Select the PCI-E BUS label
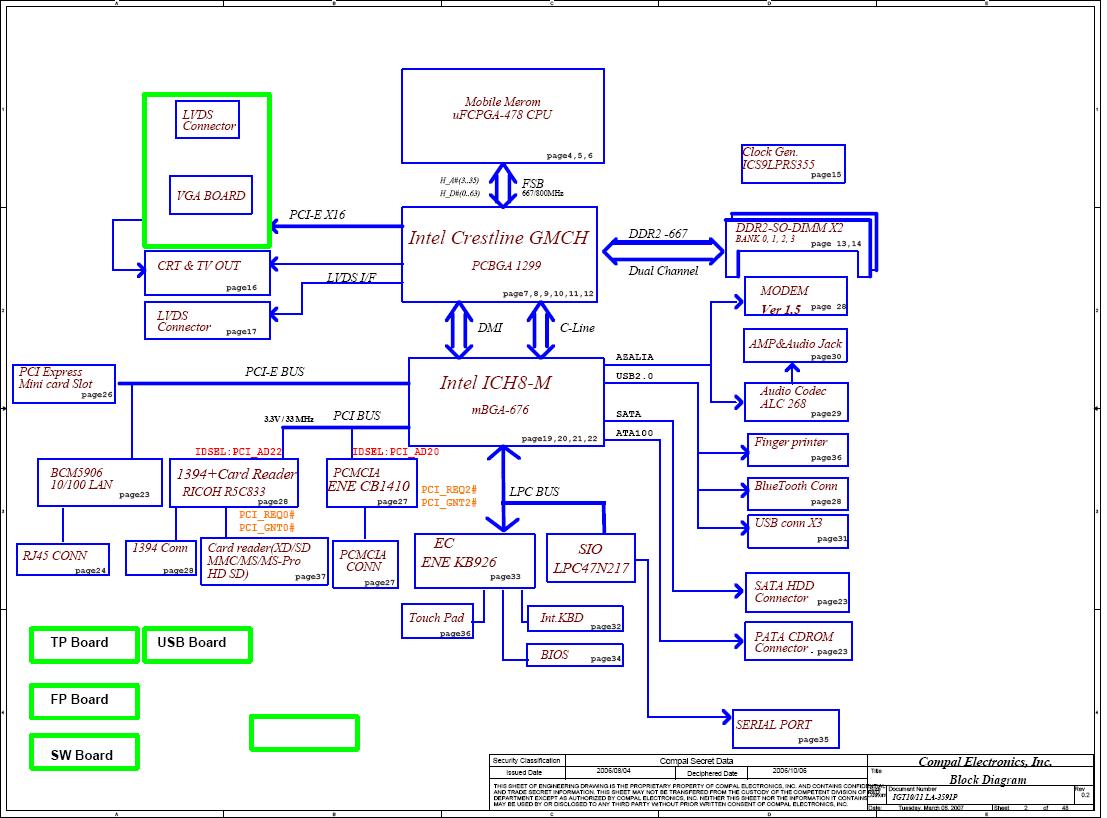 275,371
